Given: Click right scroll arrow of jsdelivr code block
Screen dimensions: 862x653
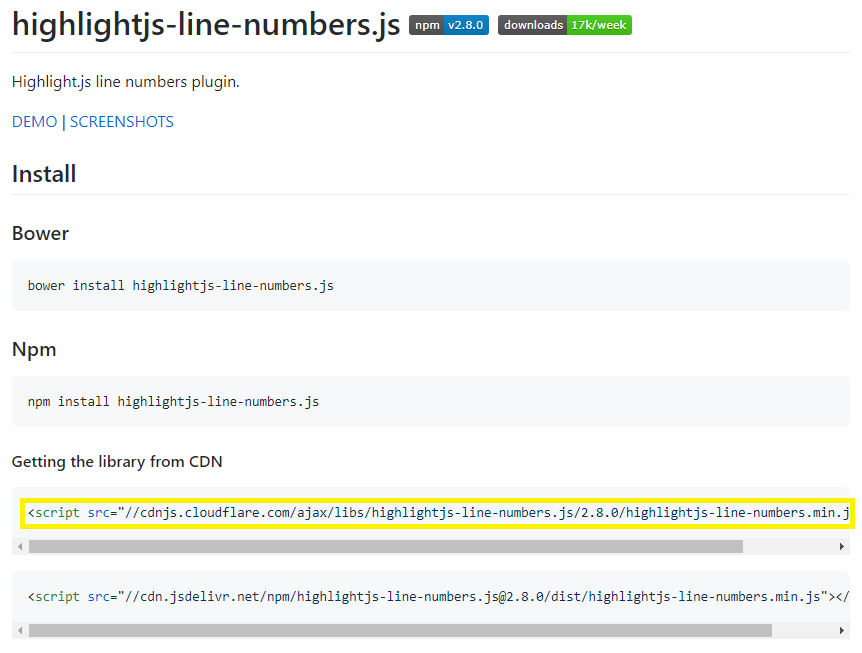Looking at the screenshot, I should (x=842, y=630).
